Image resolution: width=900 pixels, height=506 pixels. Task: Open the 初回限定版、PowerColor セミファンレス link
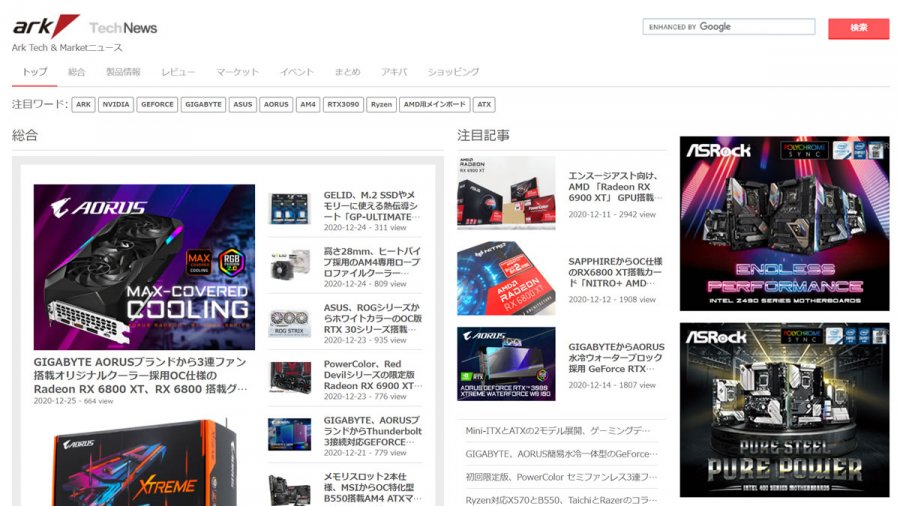pos(561,477)
